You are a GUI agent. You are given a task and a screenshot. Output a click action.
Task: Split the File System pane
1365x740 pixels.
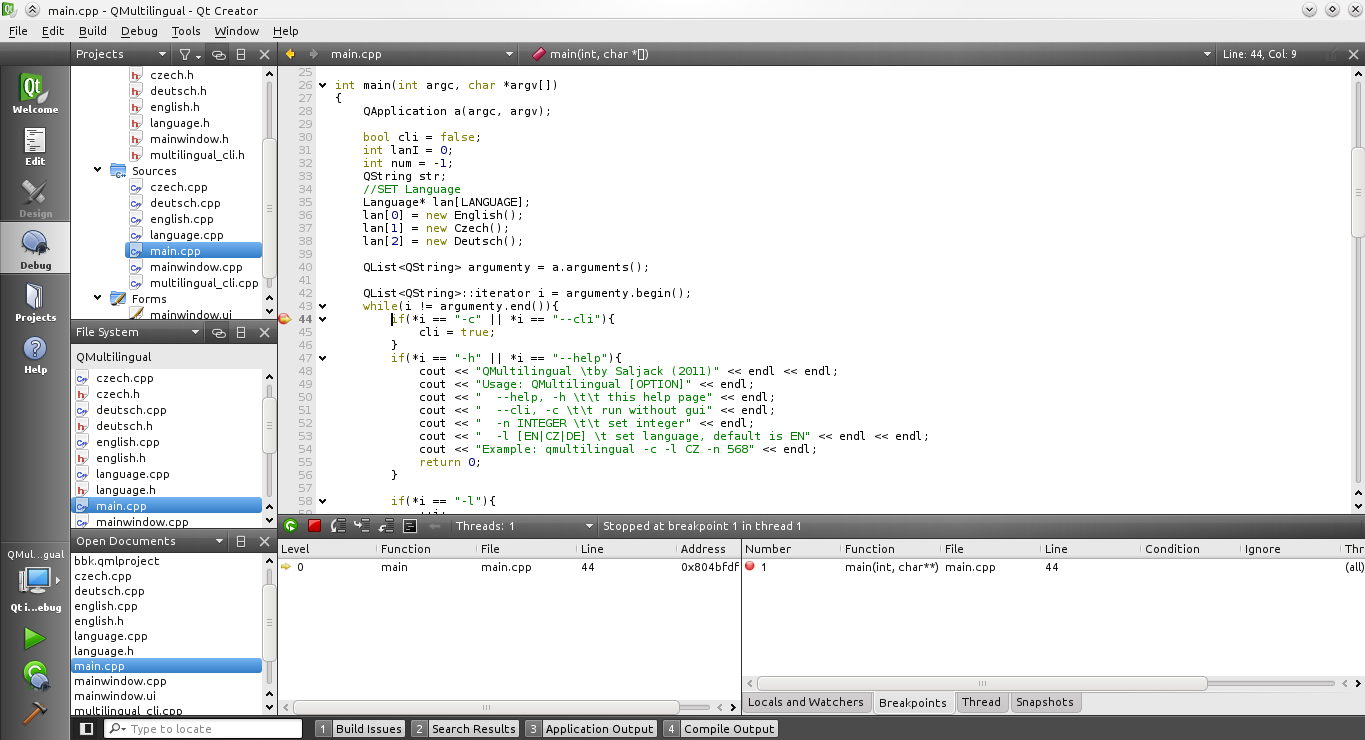[x=241, y=332]
